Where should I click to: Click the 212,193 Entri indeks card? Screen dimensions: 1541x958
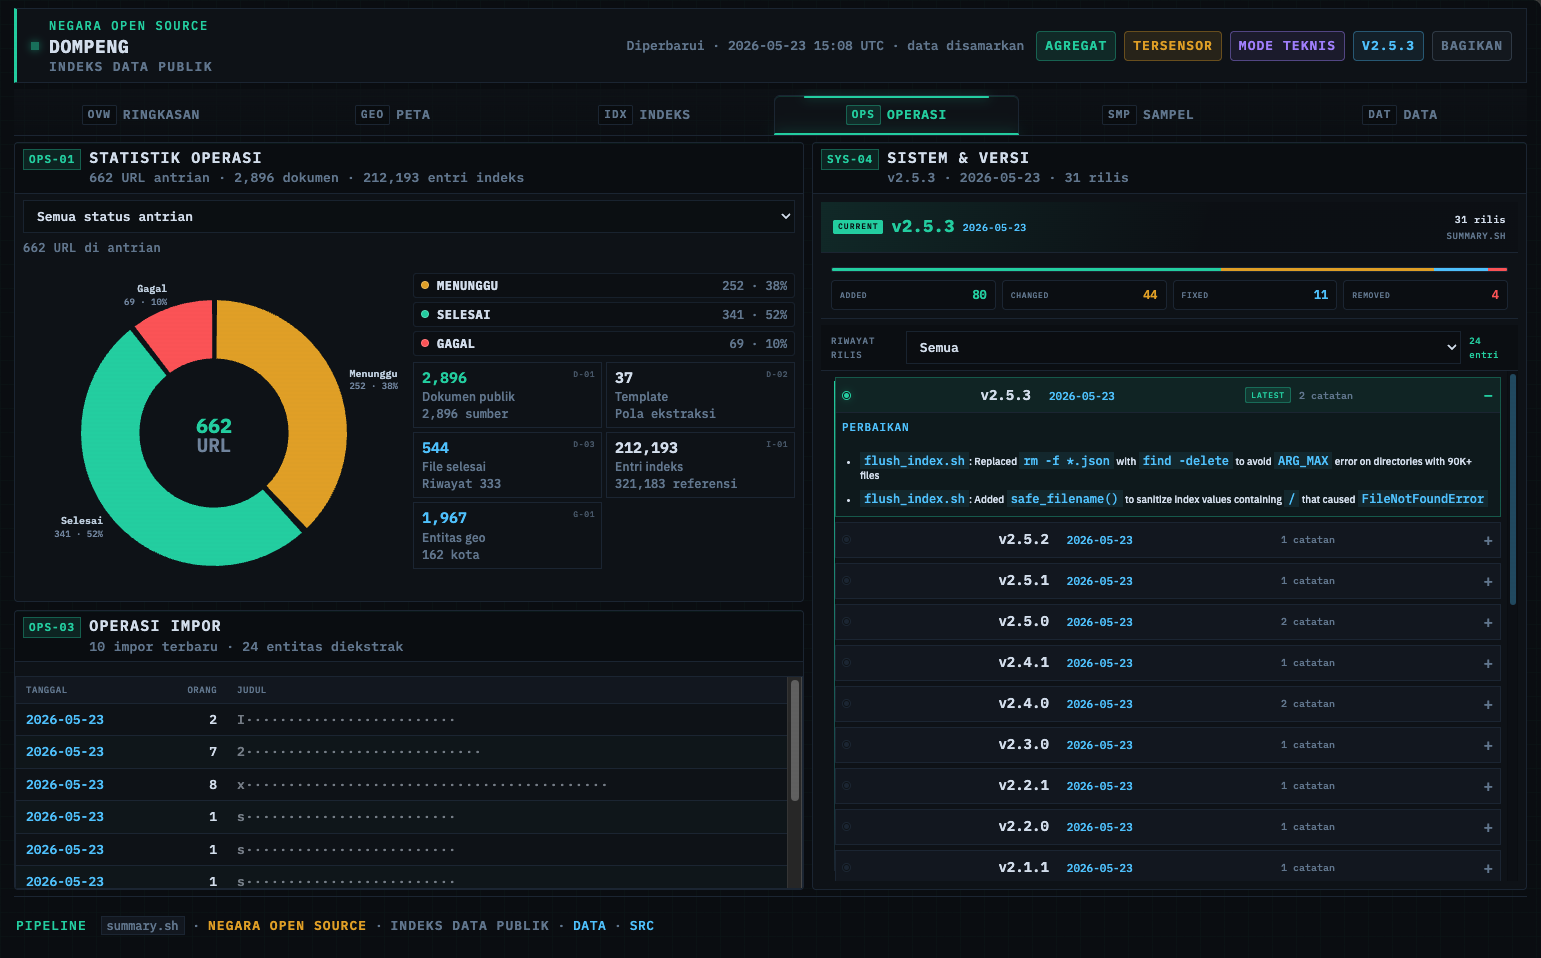pos(700,465)
